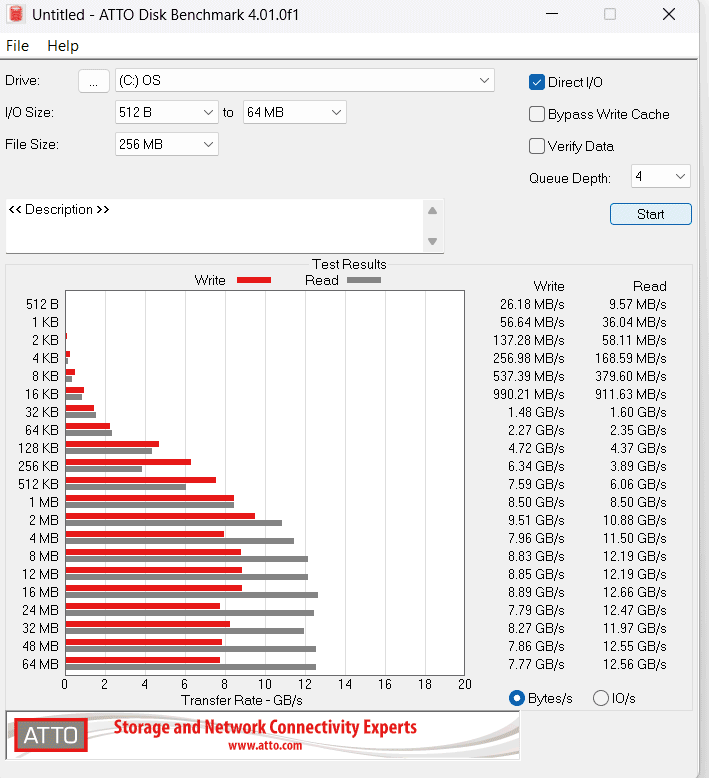Image resolution: width=709 pixels, height=778 pixels.
Task: Click into the Description text field
Action: pyautogui.click(x=214, y=226)
